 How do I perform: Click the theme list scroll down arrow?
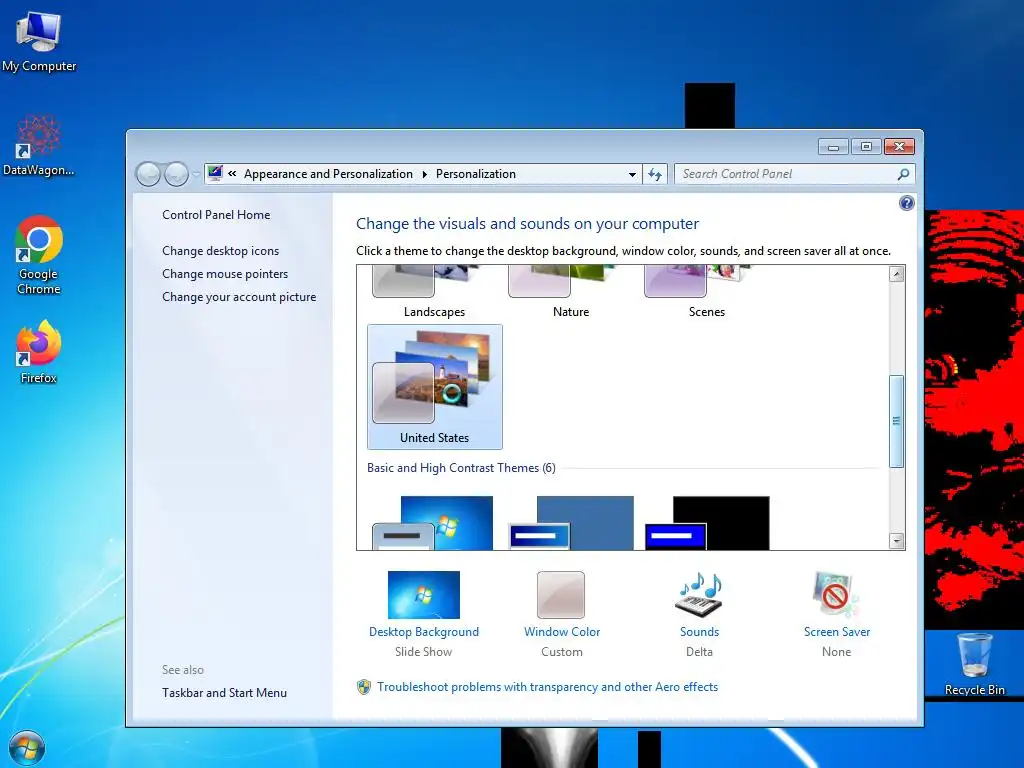[897, 541]
